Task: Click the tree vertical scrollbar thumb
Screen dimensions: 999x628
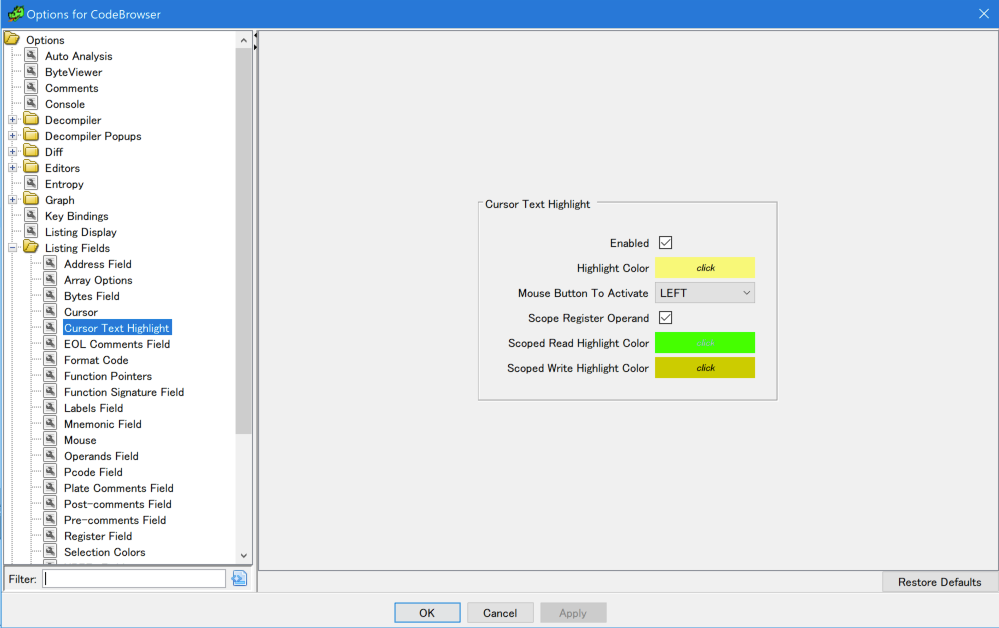Action: click(x=243, y=241)
